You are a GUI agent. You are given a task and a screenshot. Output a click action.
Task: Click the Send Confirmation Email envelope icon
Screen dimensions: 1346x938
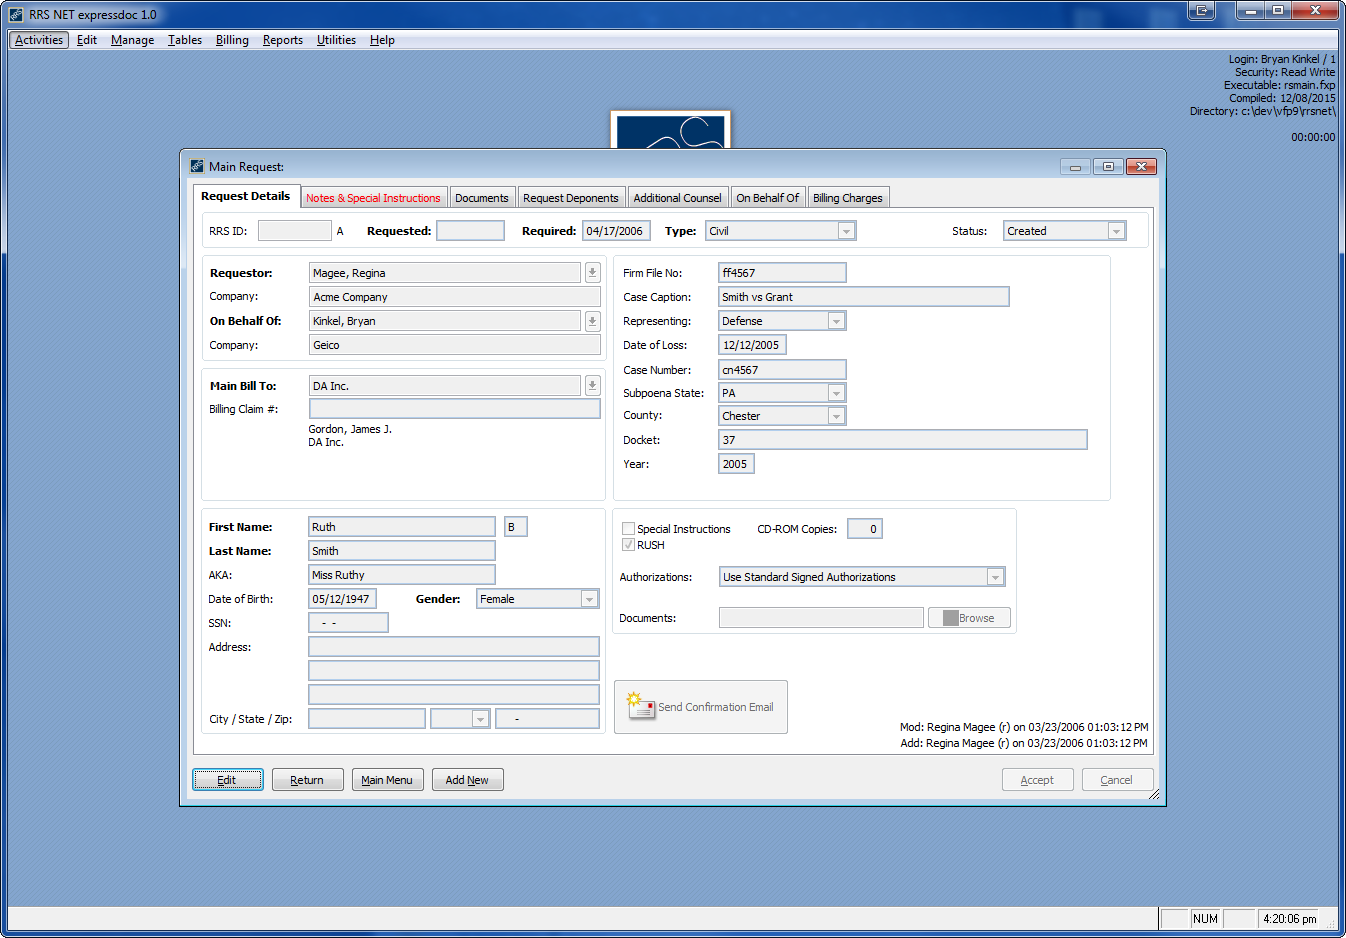point(640,705)
